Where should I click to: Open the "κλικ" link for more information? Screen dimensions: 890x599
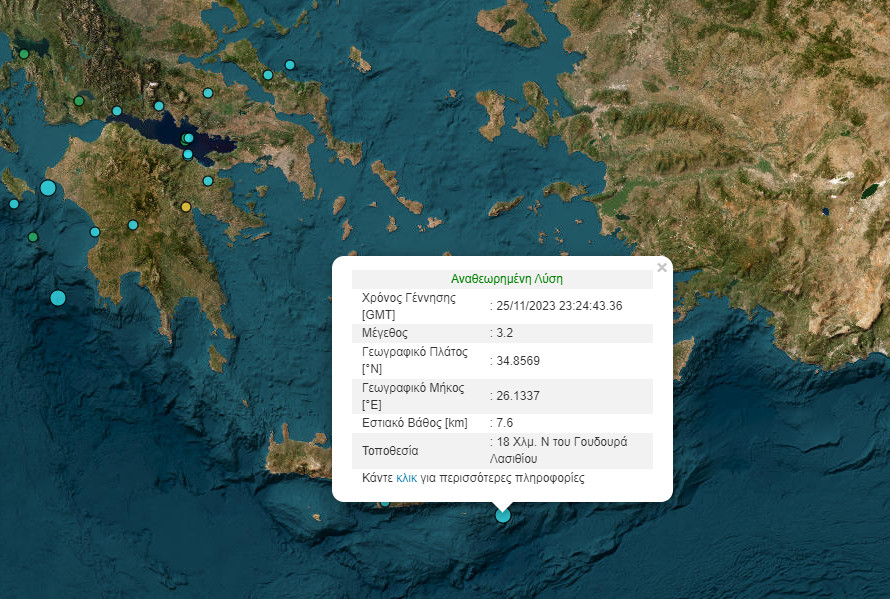(407, 479)
